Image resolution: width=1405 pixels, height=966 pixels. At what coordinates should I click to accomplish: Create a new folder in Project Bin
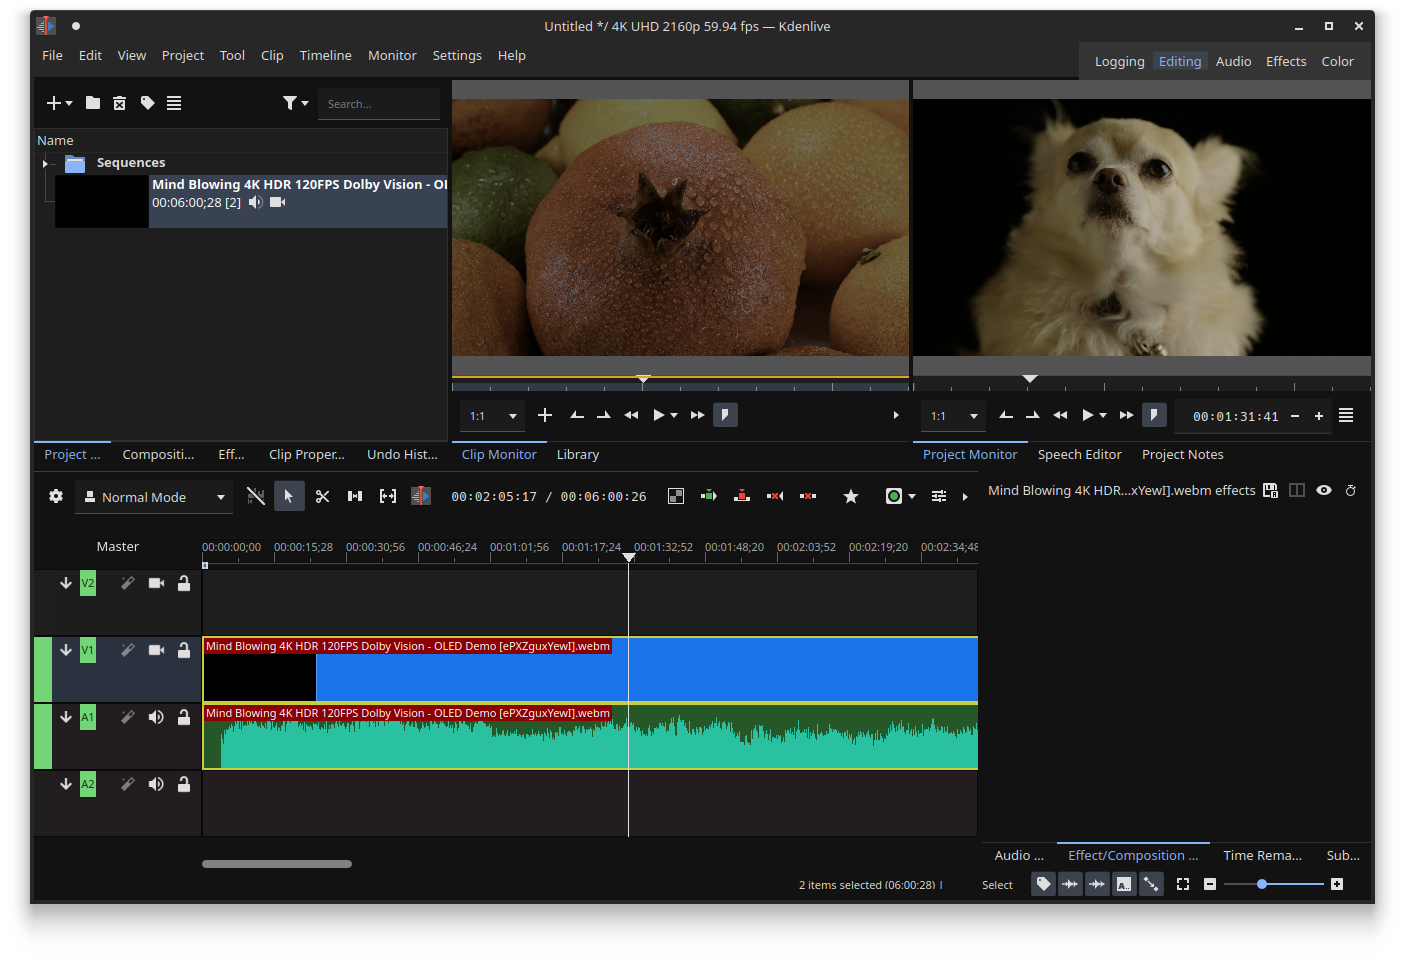pos(93,103)
